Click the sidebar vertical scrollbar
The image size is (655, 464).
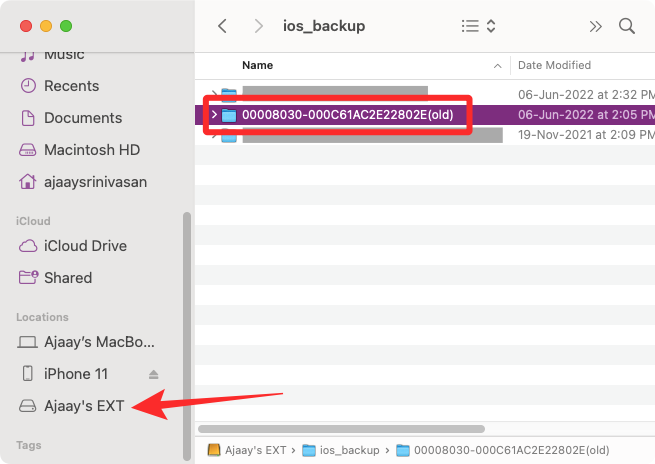click(x=186, y=330)
